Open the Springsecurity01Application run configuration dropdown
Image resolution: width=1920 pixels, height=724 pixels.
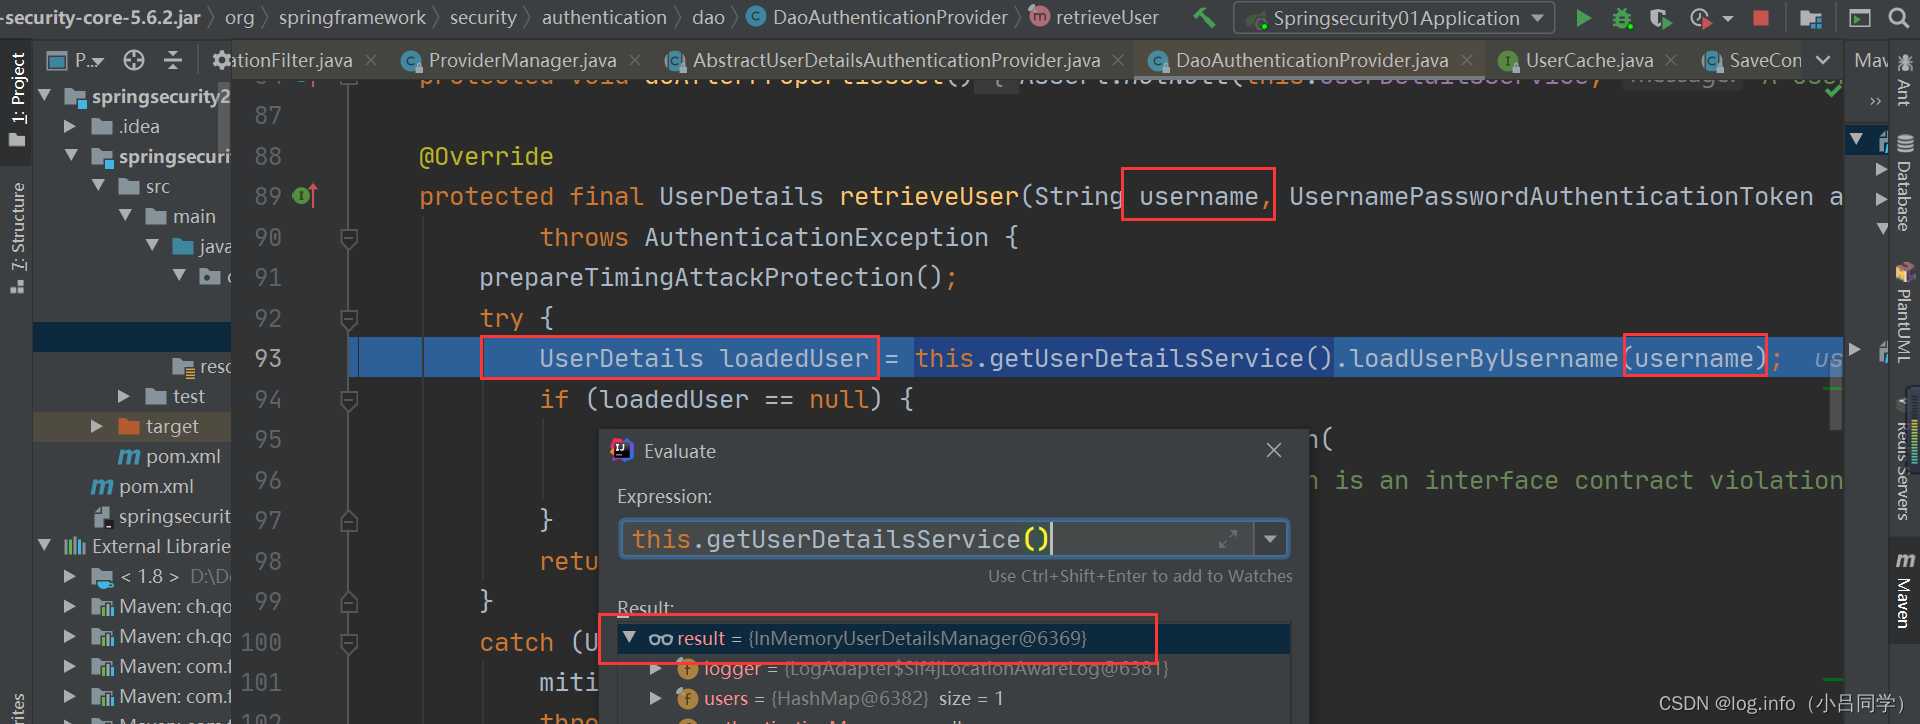point(1394,18)
